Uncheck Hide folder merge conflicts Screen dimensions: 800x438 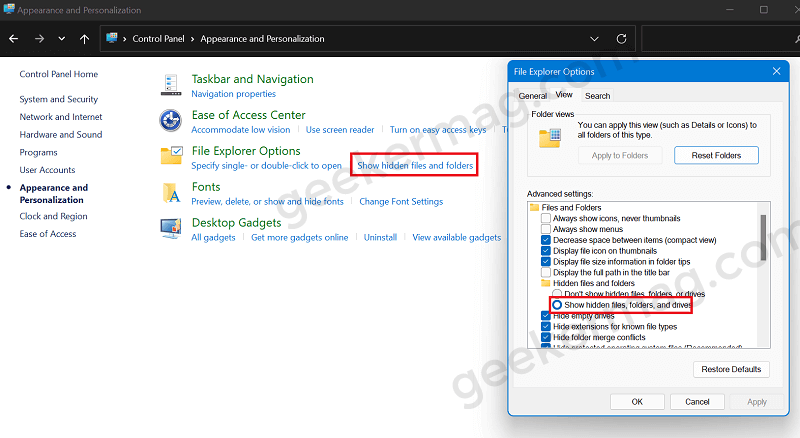click(546, 337)
